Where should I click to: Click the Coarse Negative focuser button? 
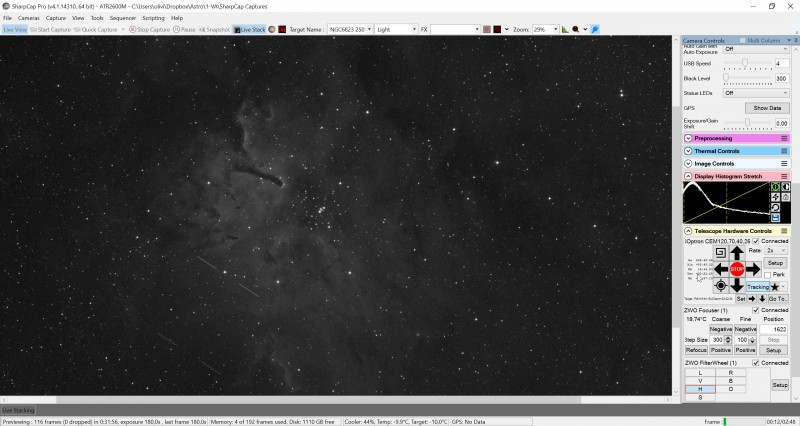[721, 330]
